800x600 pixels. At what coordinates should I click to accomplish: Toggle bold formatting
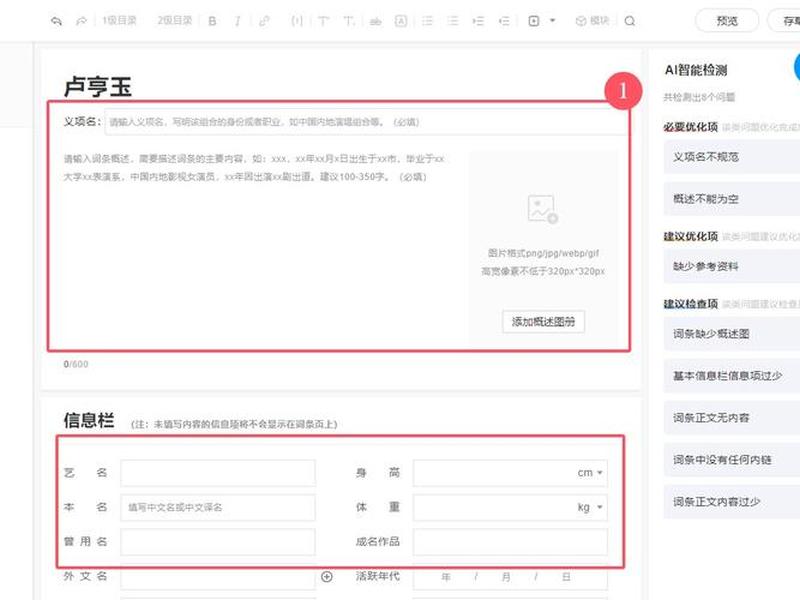[x=212, y=21]
